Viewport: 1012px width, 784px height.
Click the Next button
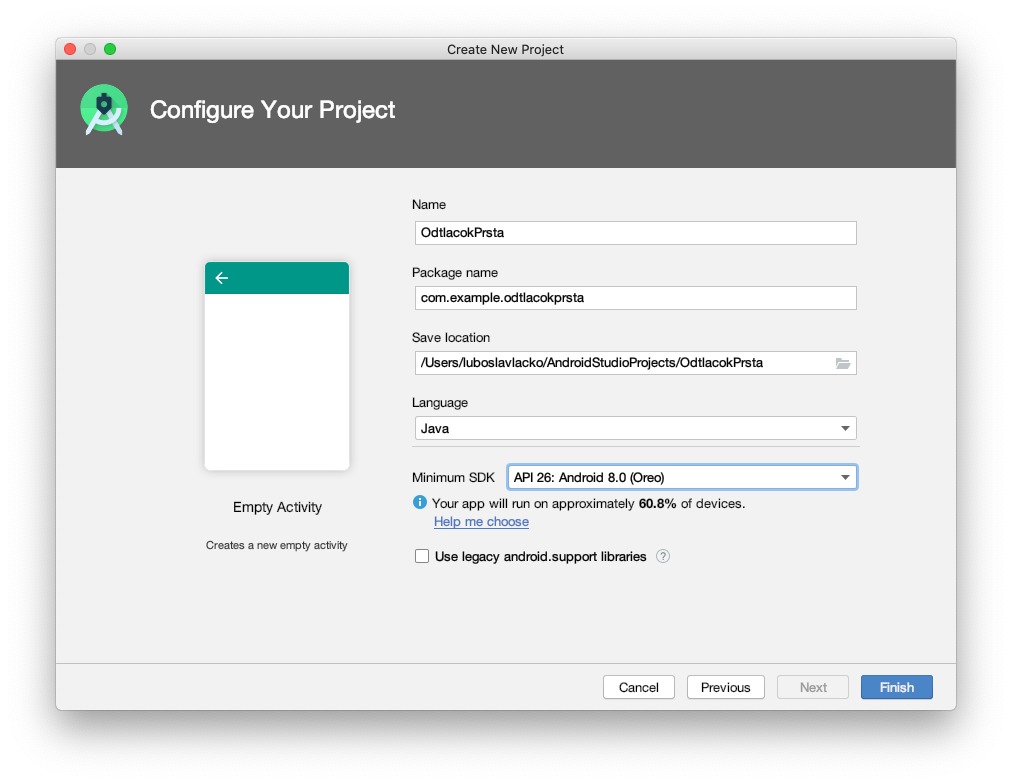tap(813, 687)
